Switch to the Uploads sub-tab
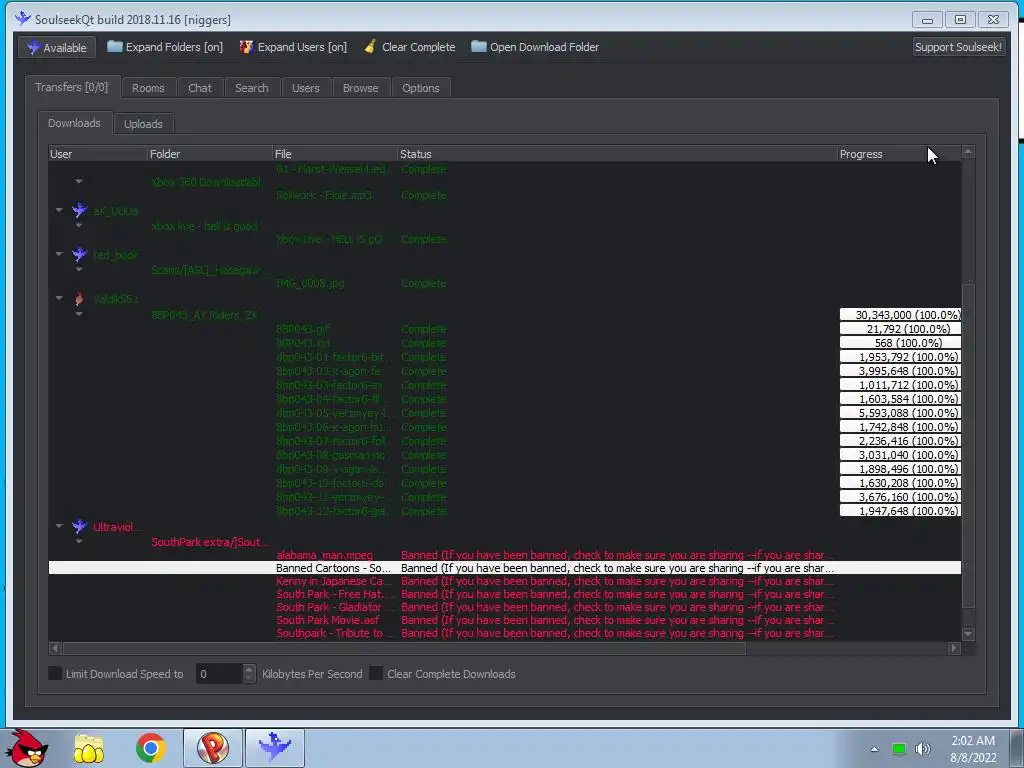Image resolution: width=1024 pixels, height=768 pixels. [143, 124]
